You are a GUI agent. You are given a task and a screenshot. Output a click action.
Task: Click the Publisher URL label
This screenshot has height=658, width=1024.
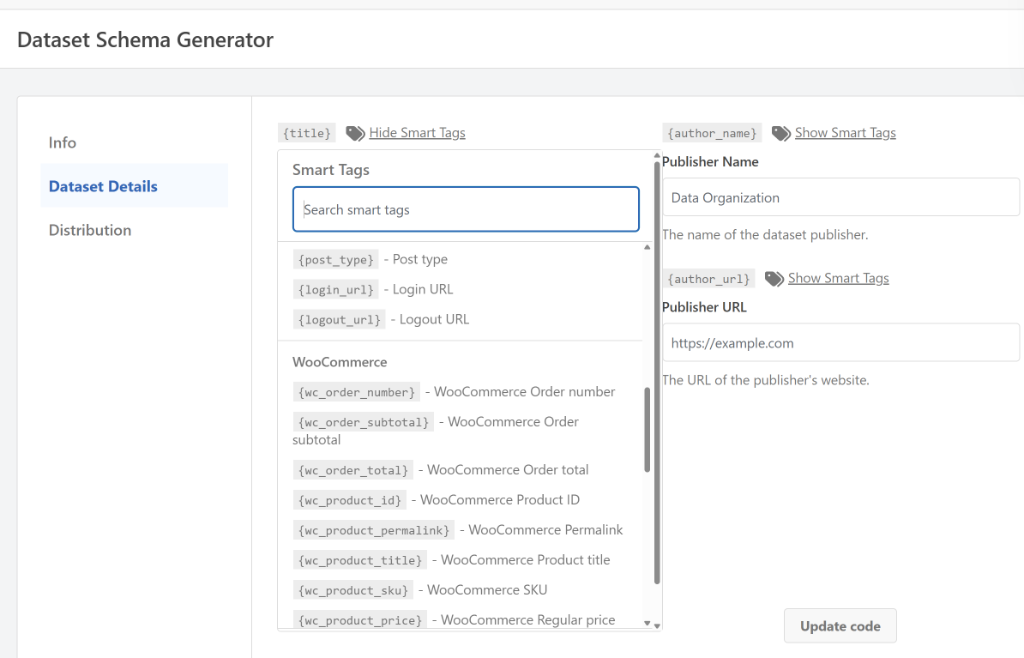click(x=704, y=307)
